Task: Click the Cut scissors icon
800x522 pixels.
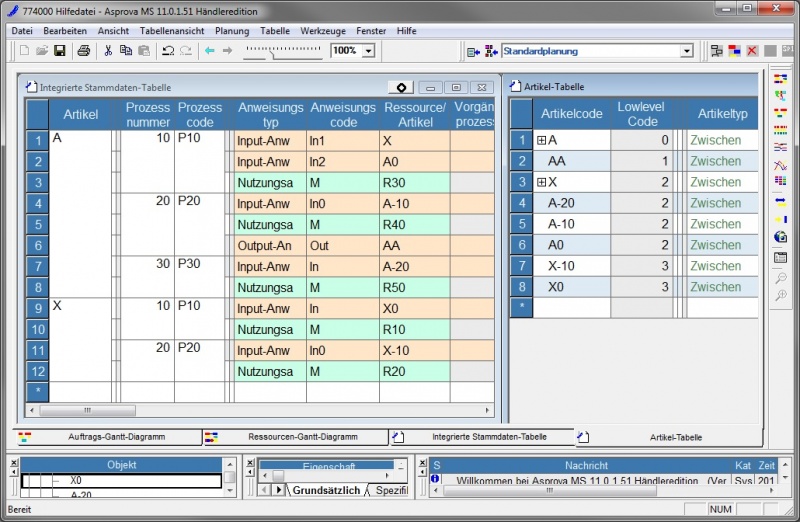Action: coord(108,50)
